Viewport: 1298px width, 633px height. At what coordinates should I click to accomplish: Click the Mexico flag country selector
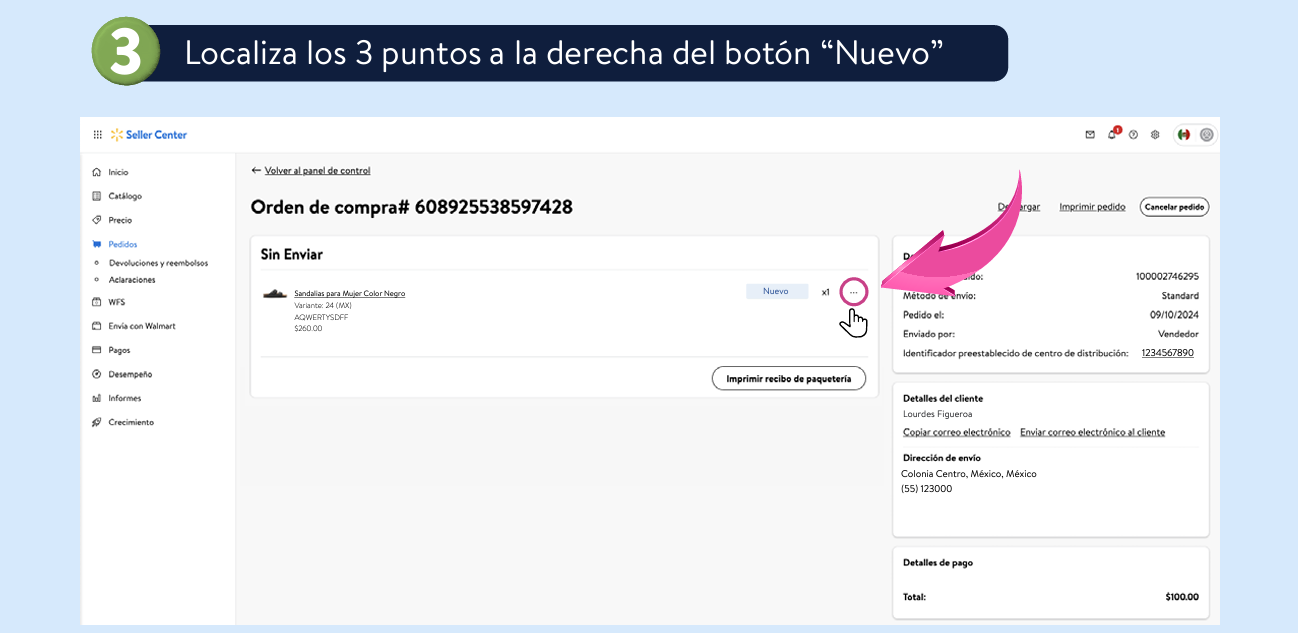tap(1184, 135)
